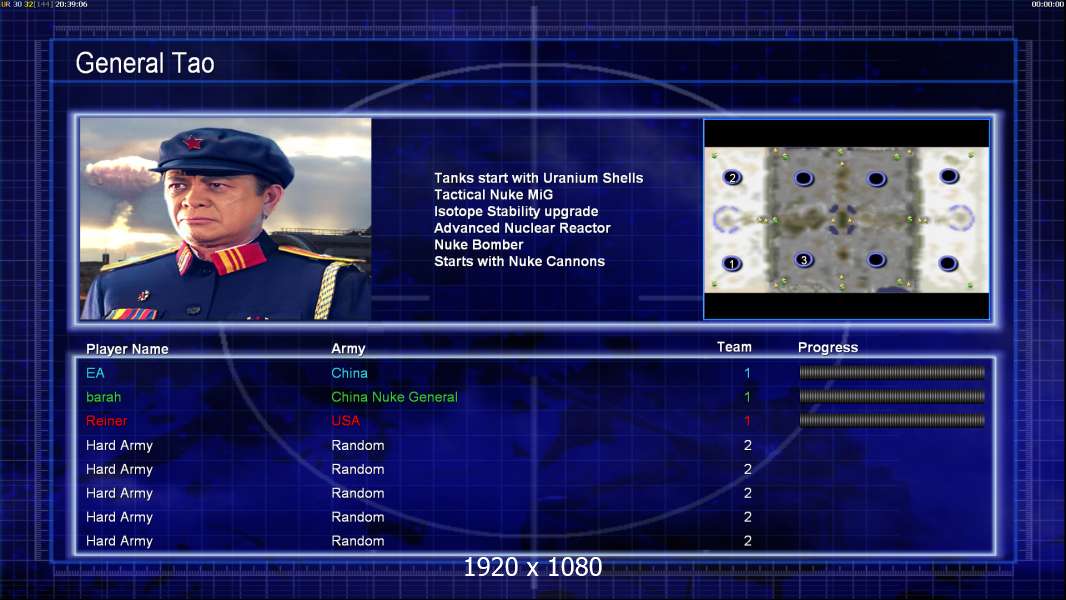1066x600 pixels.
Task: Click the unnumbered start spot right of position 3
Action: coord(876,260)
